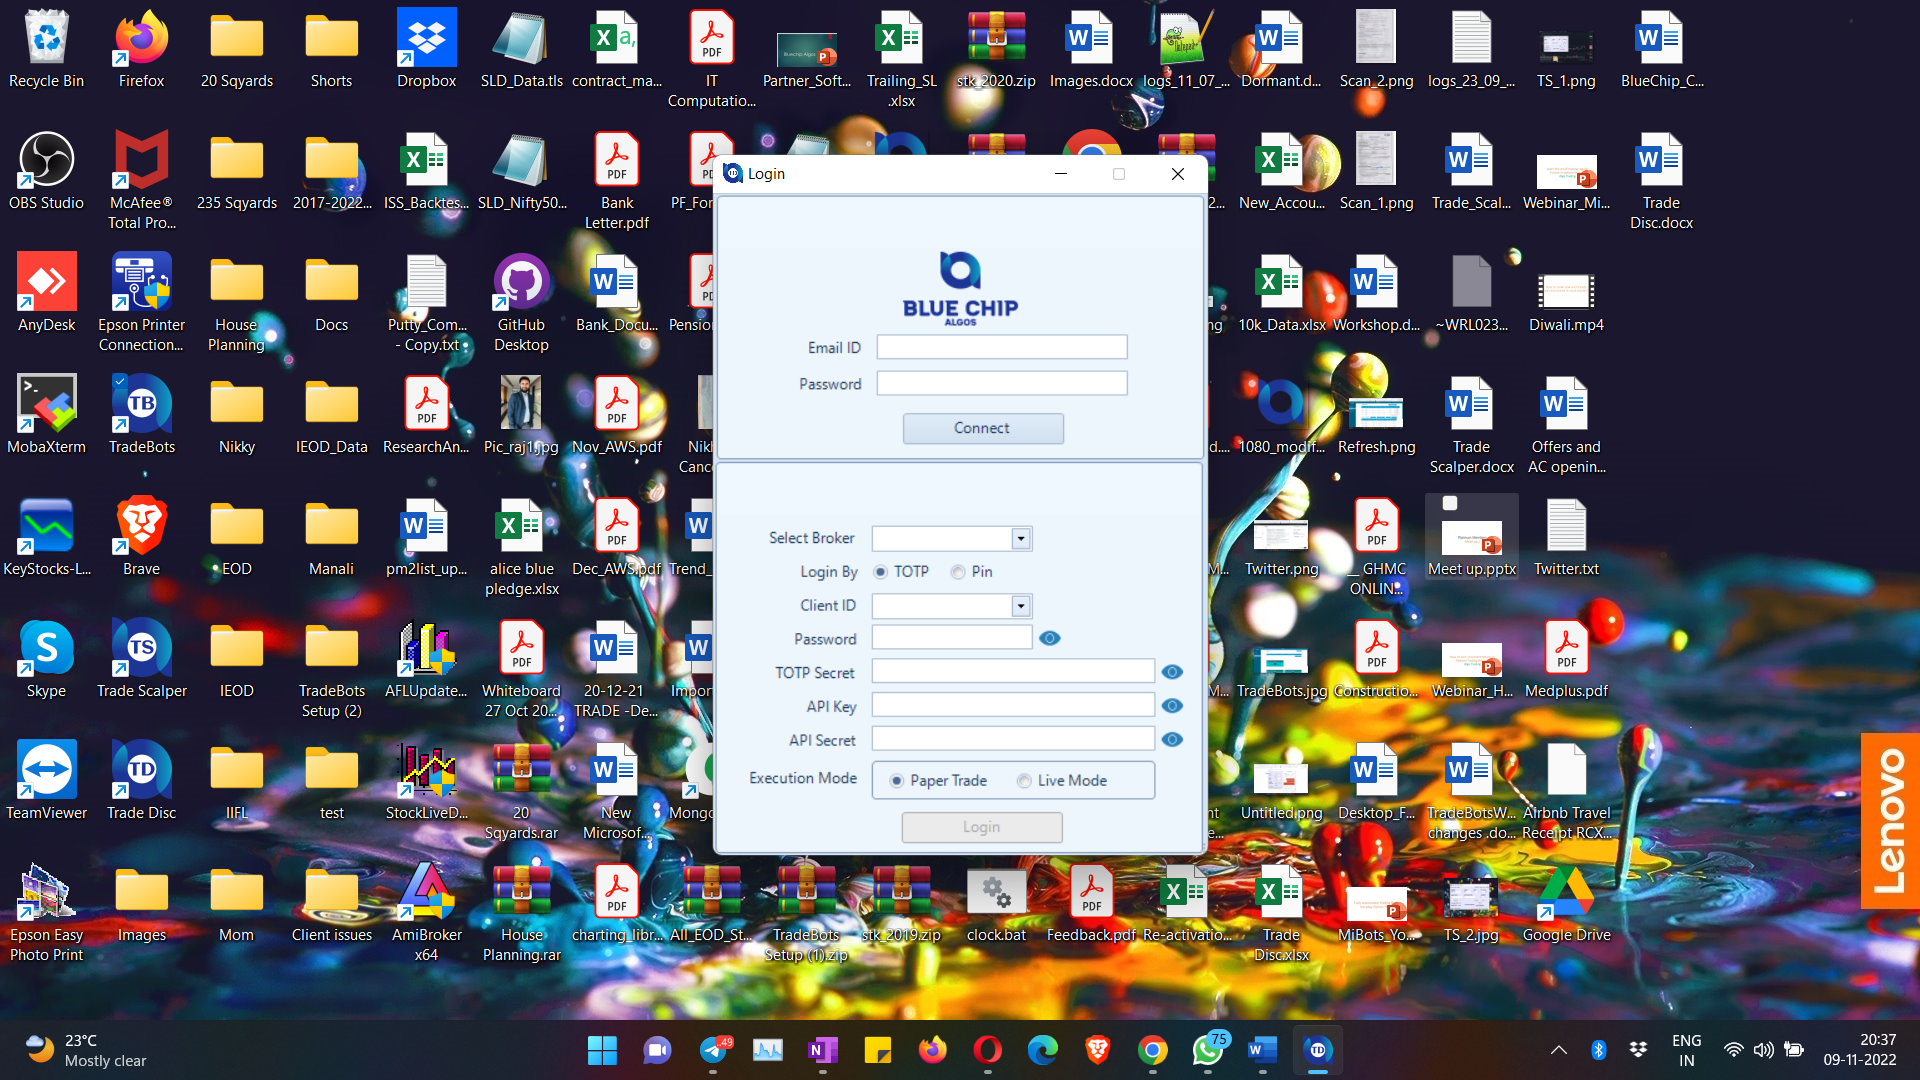
Task: Click the Connect button
Action: (983, 428)
